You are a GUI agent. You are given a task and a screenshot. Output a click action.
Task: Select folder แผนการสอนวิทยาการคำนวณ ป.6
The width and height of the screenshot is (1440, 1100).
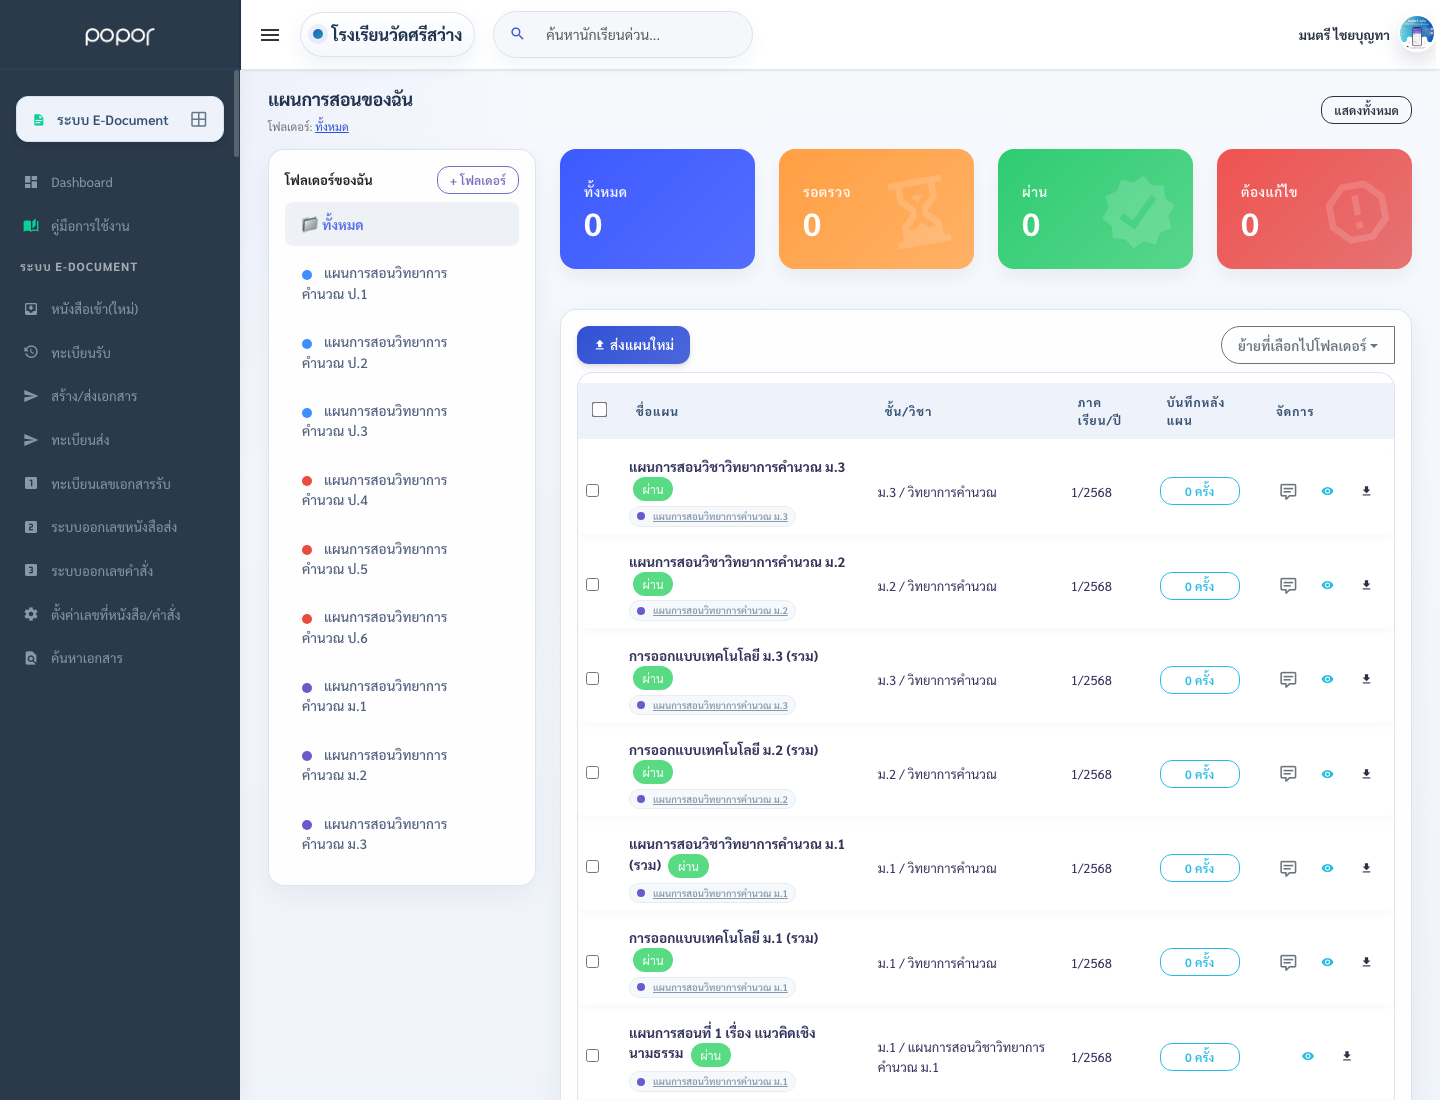click(x=402, y=628)
